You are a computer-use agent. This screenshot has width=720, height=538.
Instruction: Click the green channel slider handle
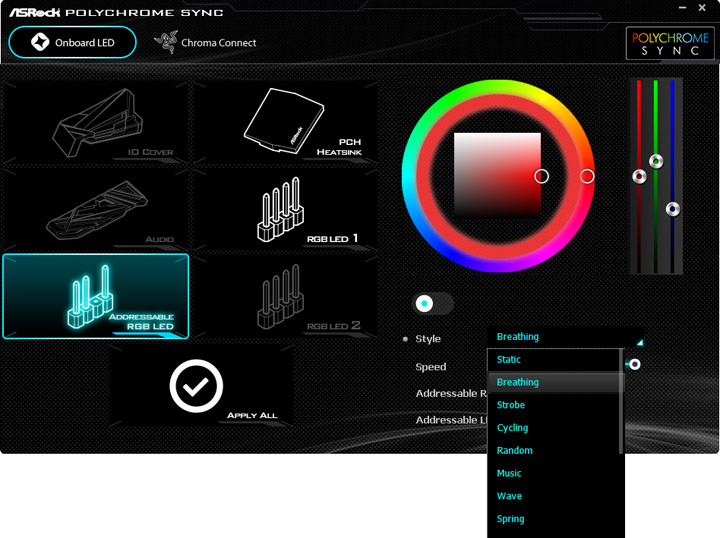coord(656,161)
